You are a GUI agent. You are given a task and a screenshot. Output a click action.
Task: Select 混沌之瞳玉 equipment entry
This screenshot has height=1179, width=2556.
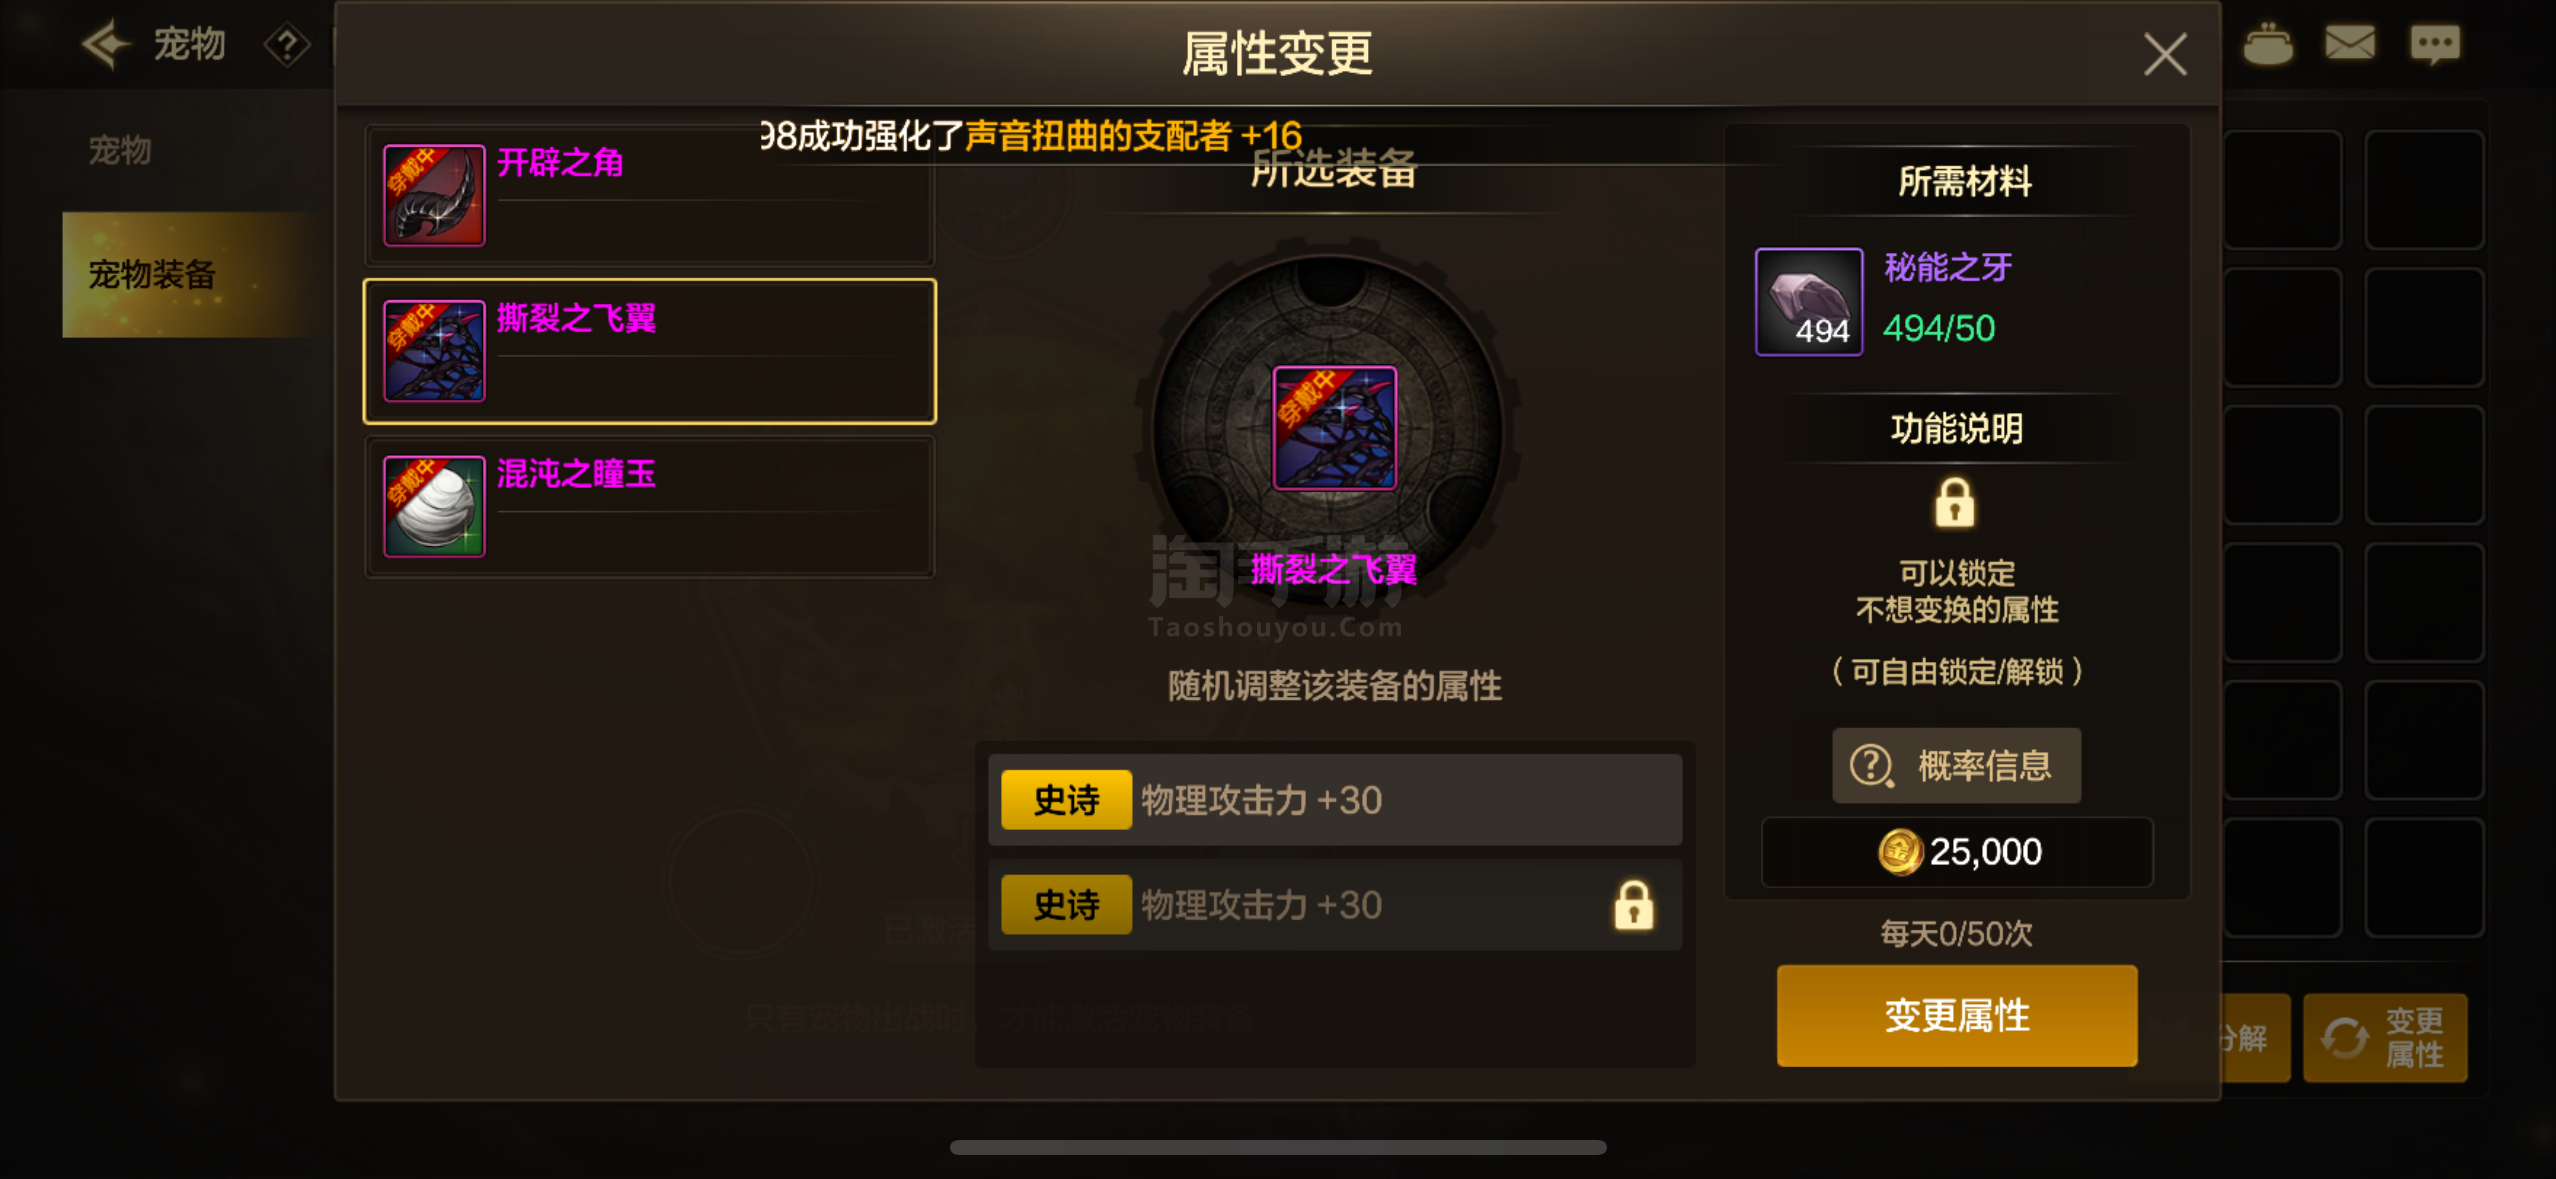(x=650, y=506)
